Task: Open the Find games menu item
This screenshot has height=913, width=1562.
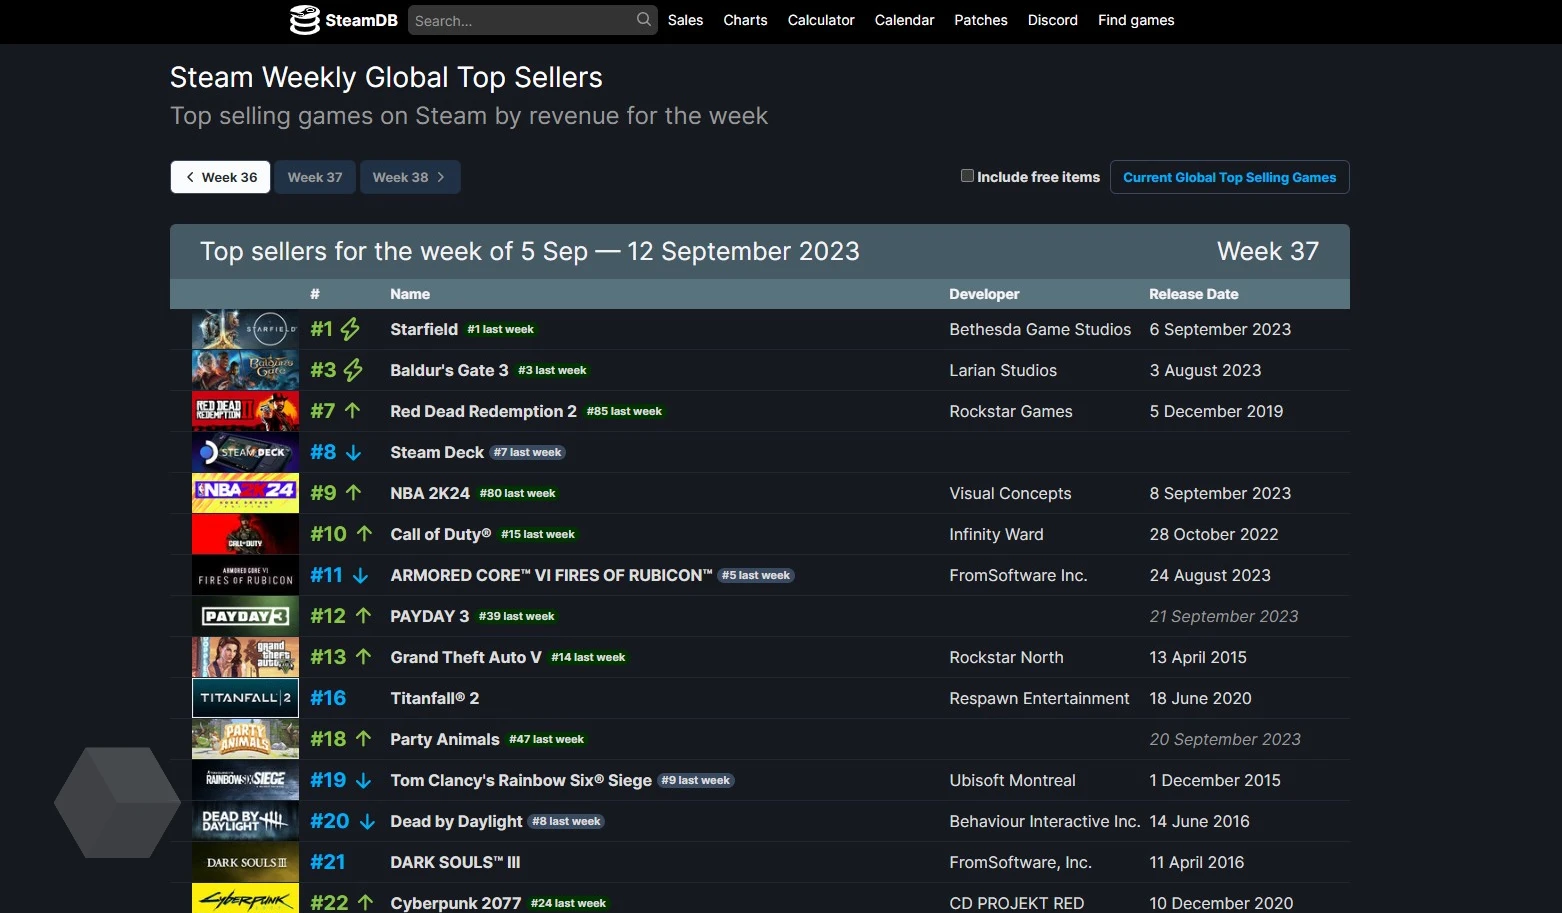Action: click(x=1136, y=20)
